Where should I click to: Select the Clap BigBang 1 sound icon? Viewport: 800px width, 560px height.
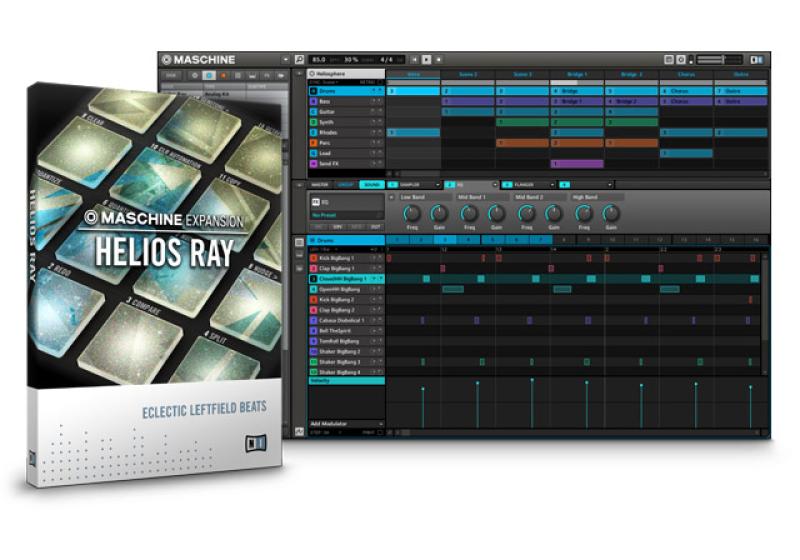(x=314, y=269)
